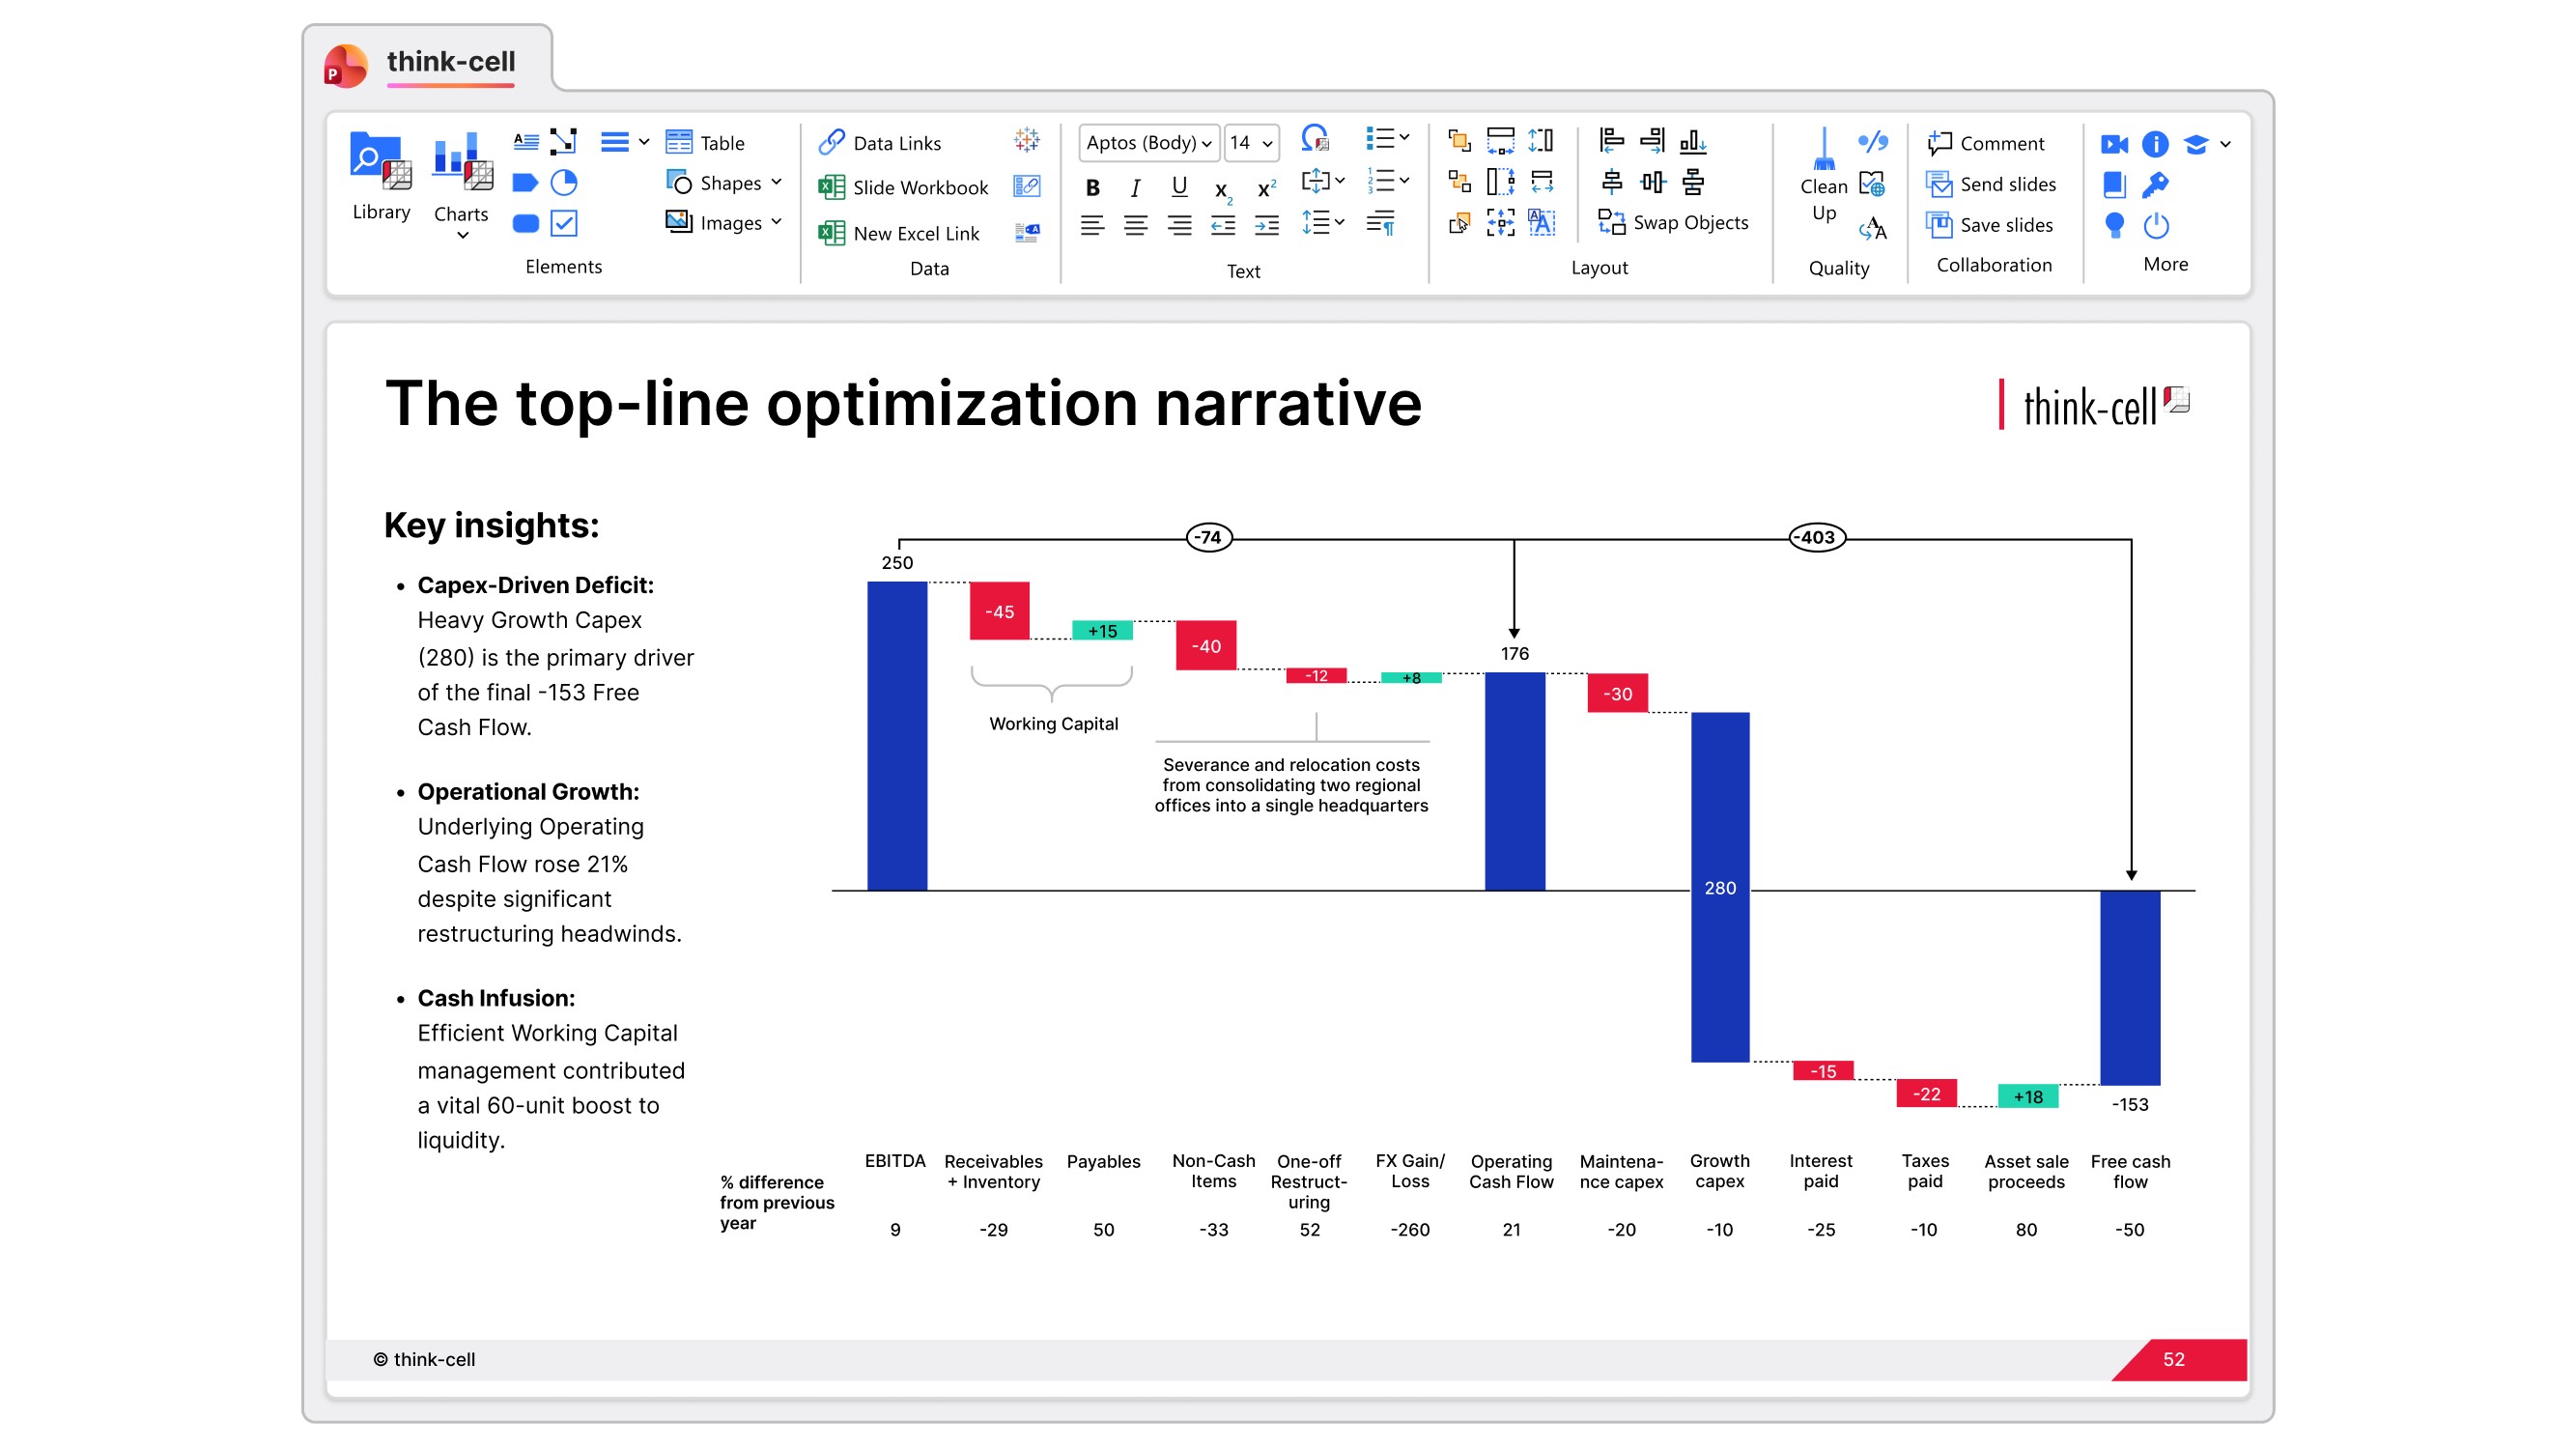Expand the font size 14 dropdown
The image size is (2576, 1449).
1266,143
